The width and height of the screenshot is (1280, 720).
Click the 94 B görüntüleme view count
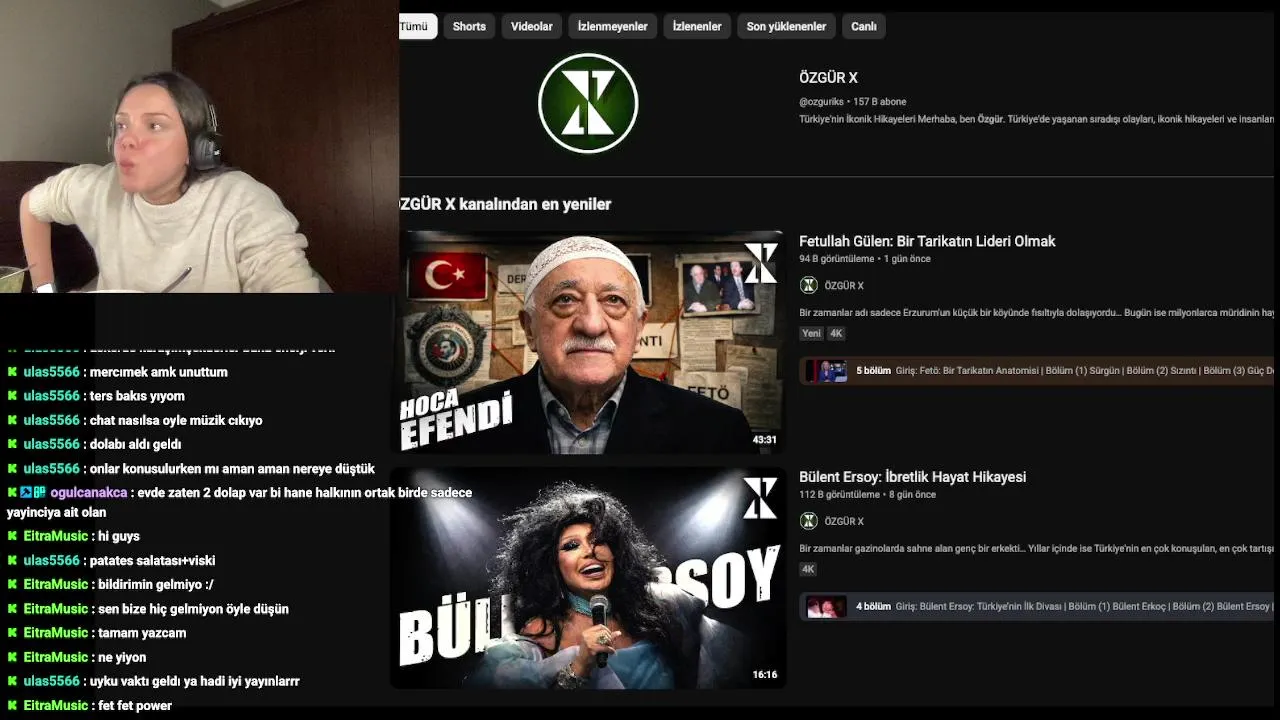[x=836, y=259]
